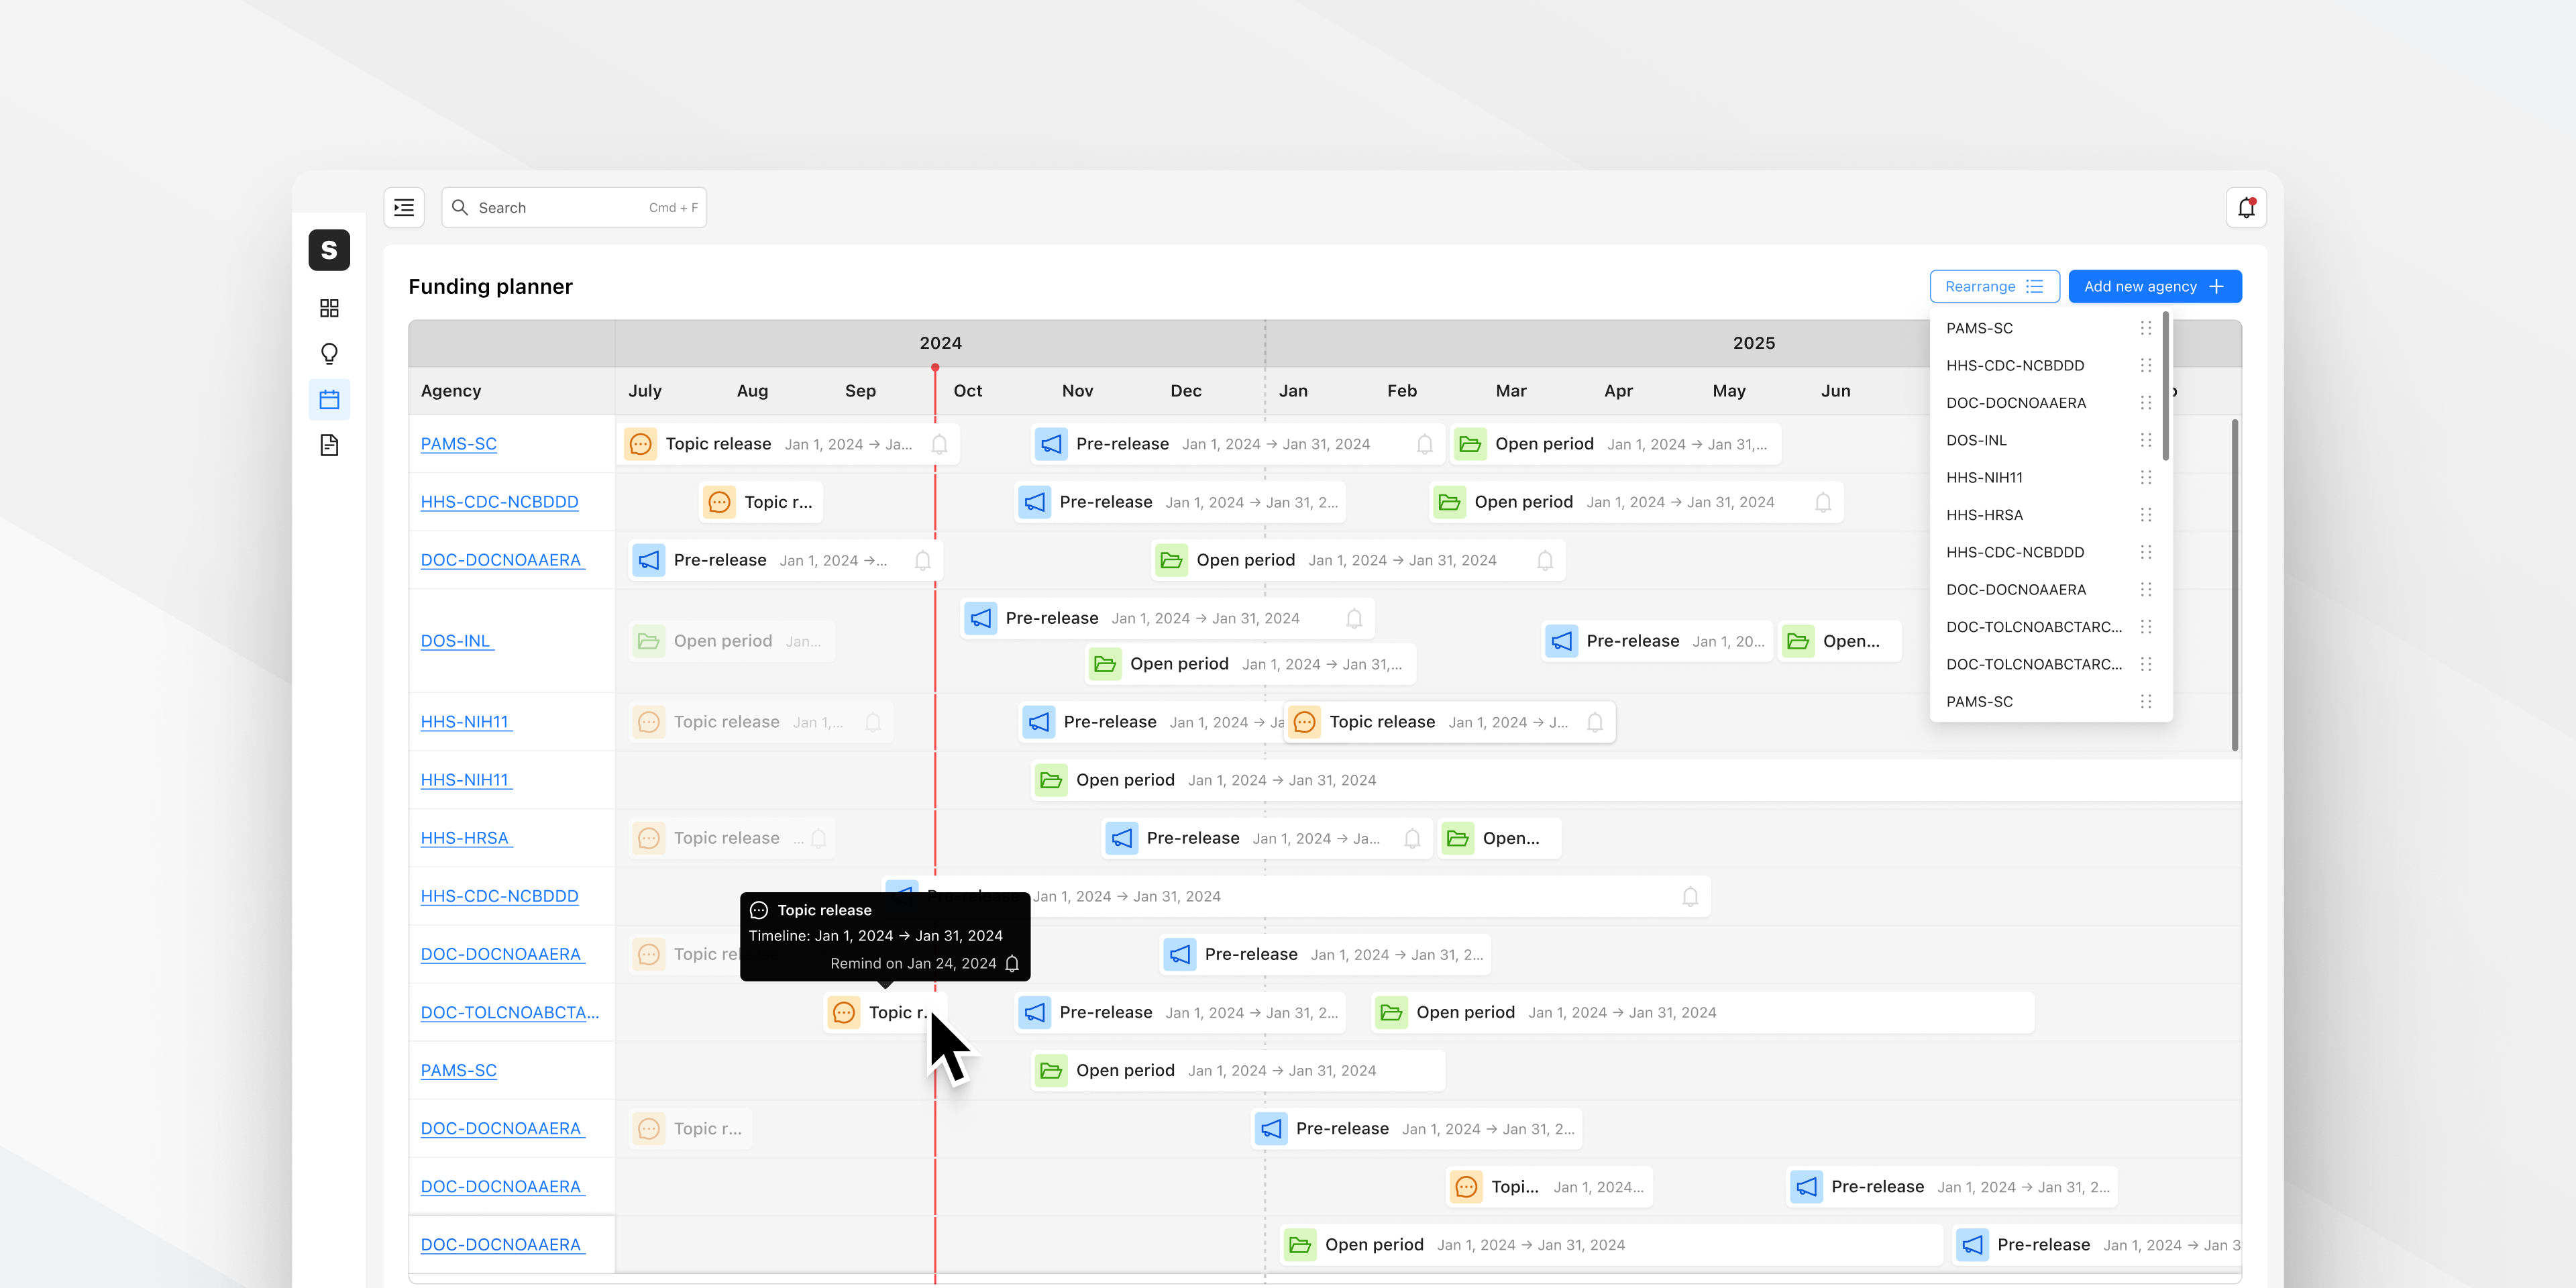Click the Search input field
Image resolution: width=2576 pixels, height=1288 pixels.
[574, 207]
